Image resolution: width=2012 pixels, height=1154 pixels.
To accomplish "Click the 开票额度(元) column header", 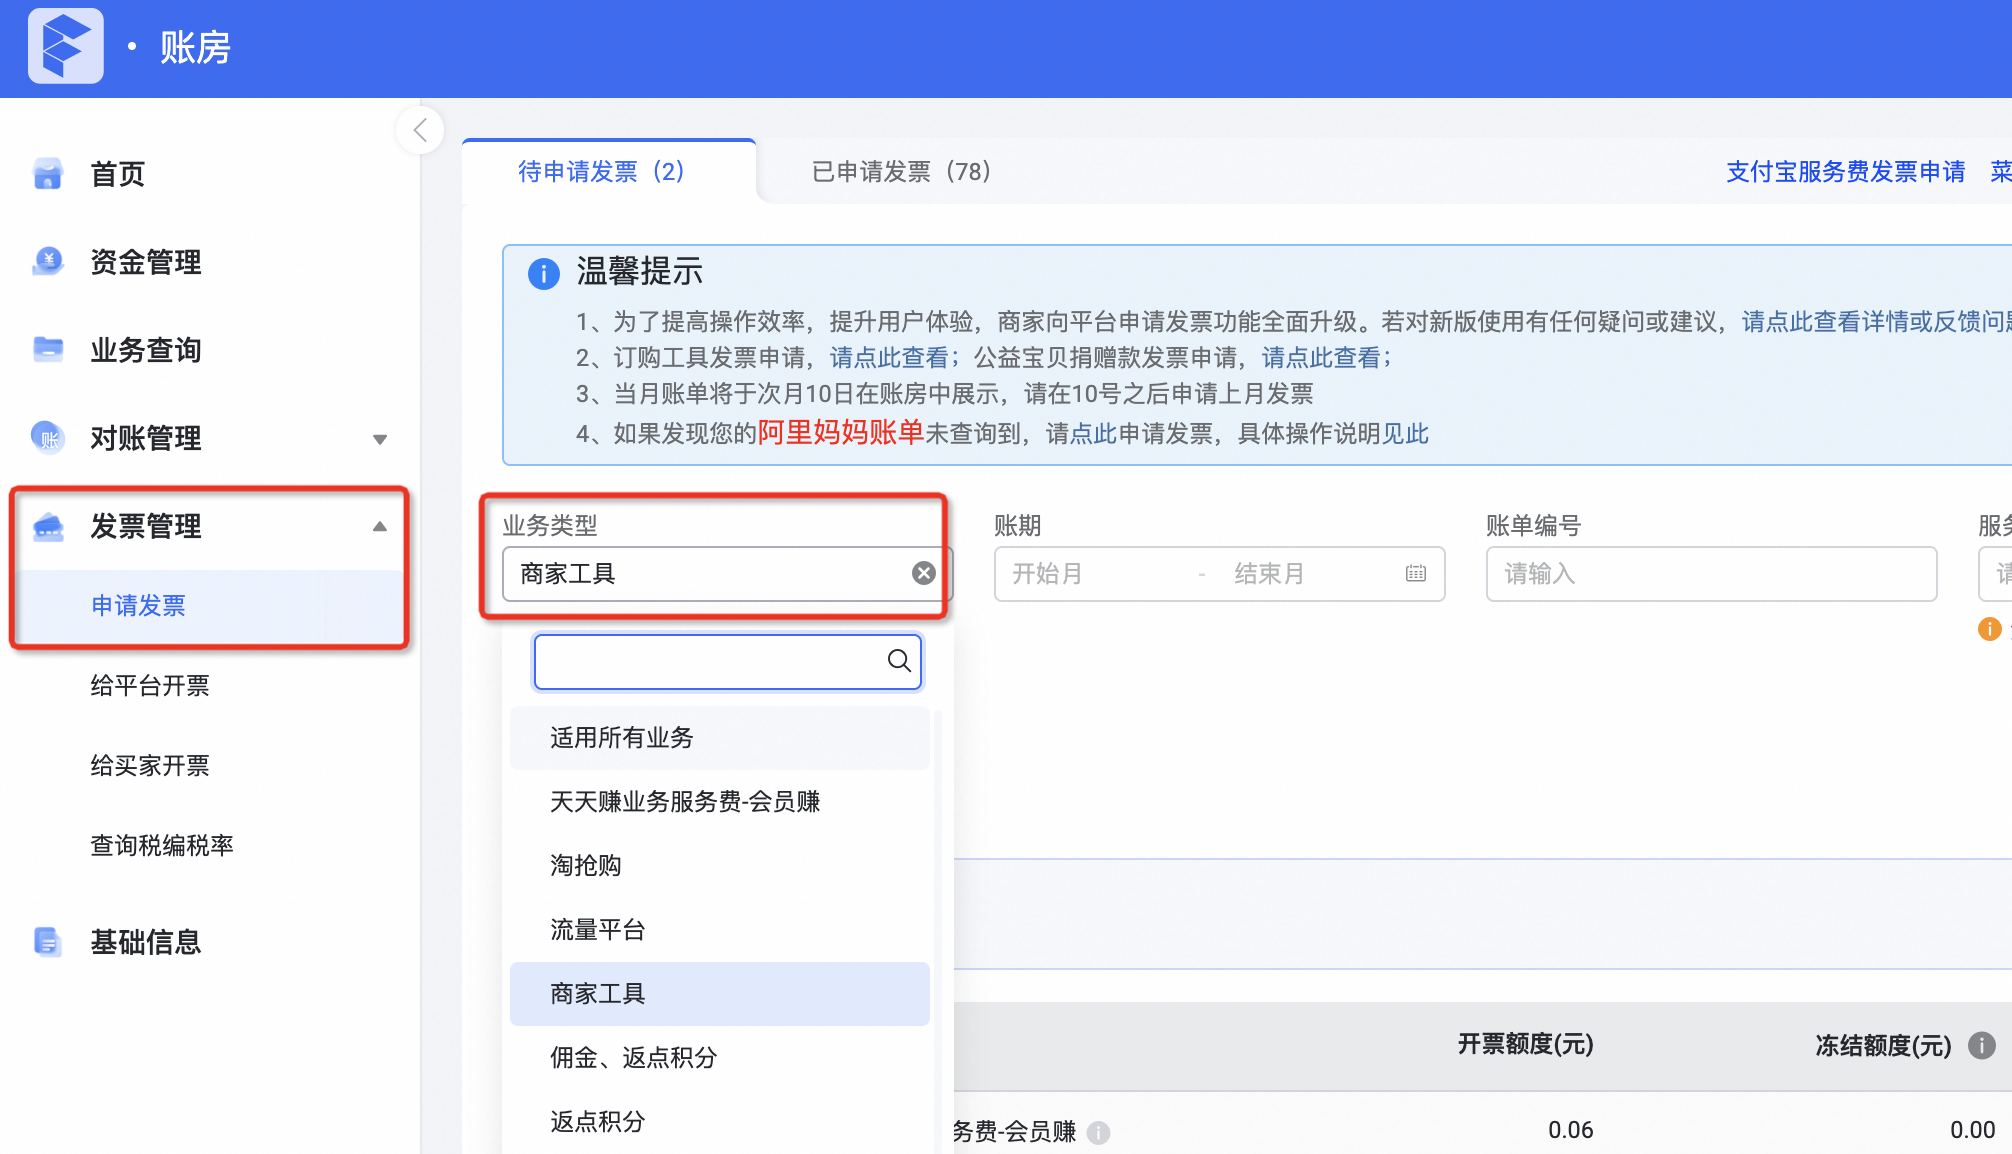I will [1525, 1045].
